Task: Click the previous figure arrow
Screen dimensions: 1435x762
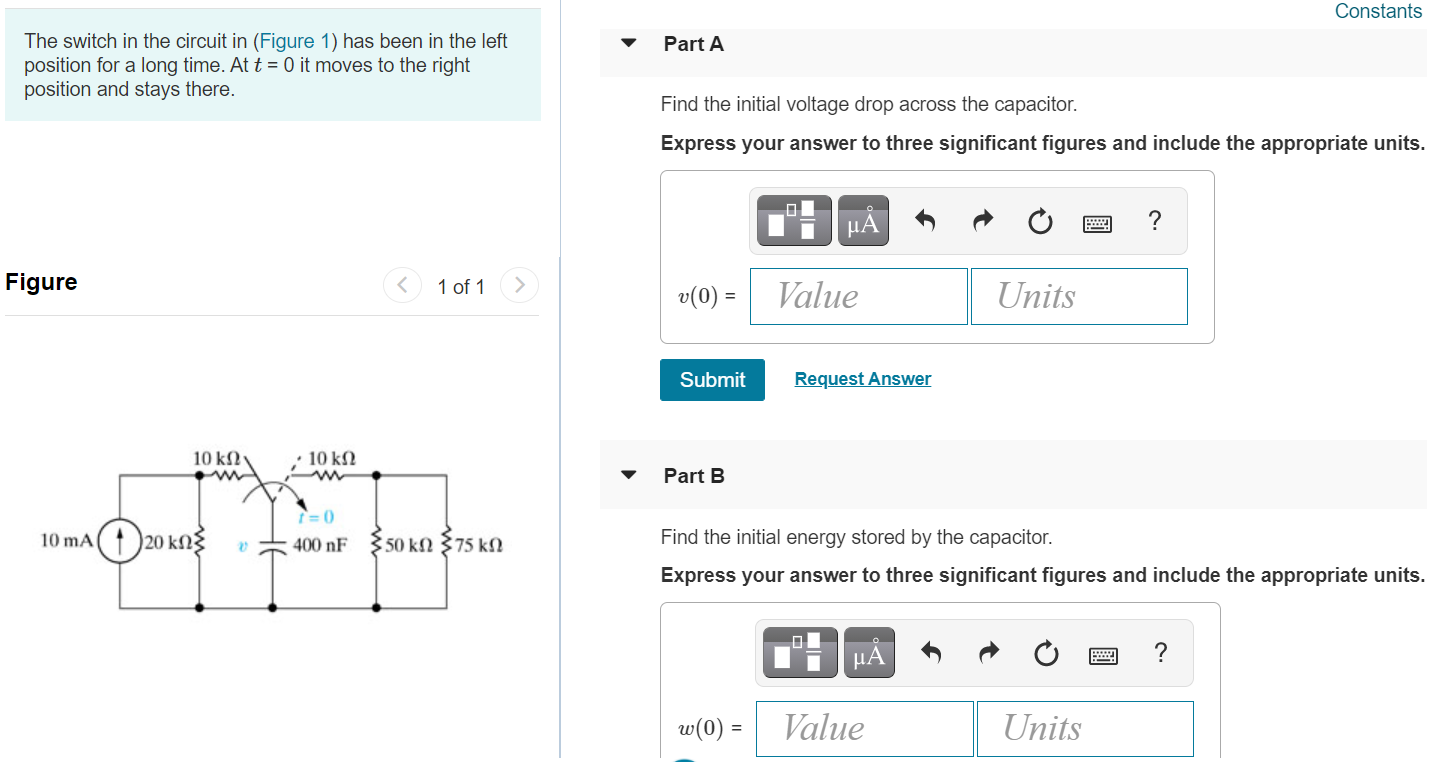Action: 402,285
